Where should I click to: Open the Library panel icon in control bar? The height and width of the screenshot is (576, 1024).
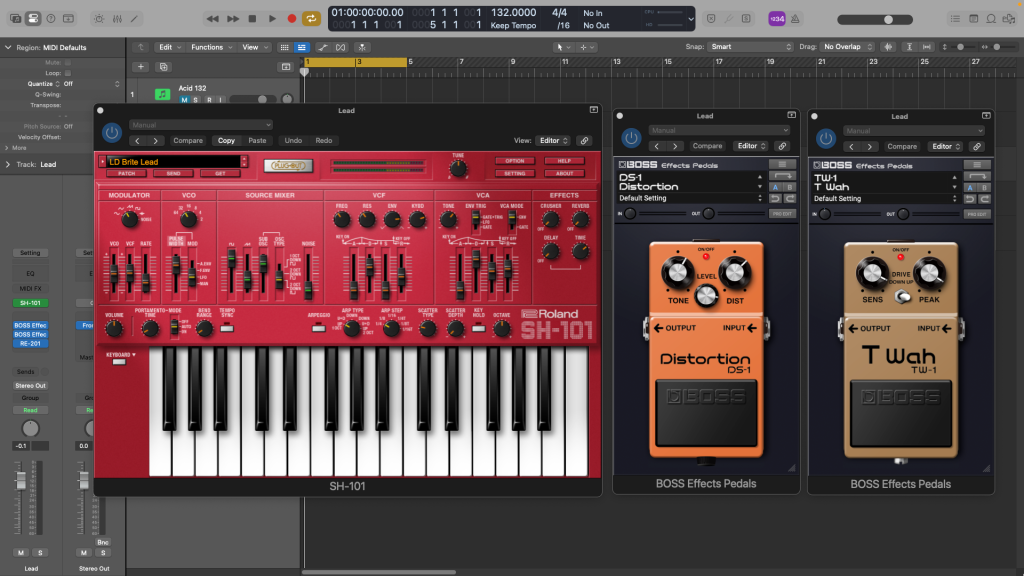[x=15, y=19]
